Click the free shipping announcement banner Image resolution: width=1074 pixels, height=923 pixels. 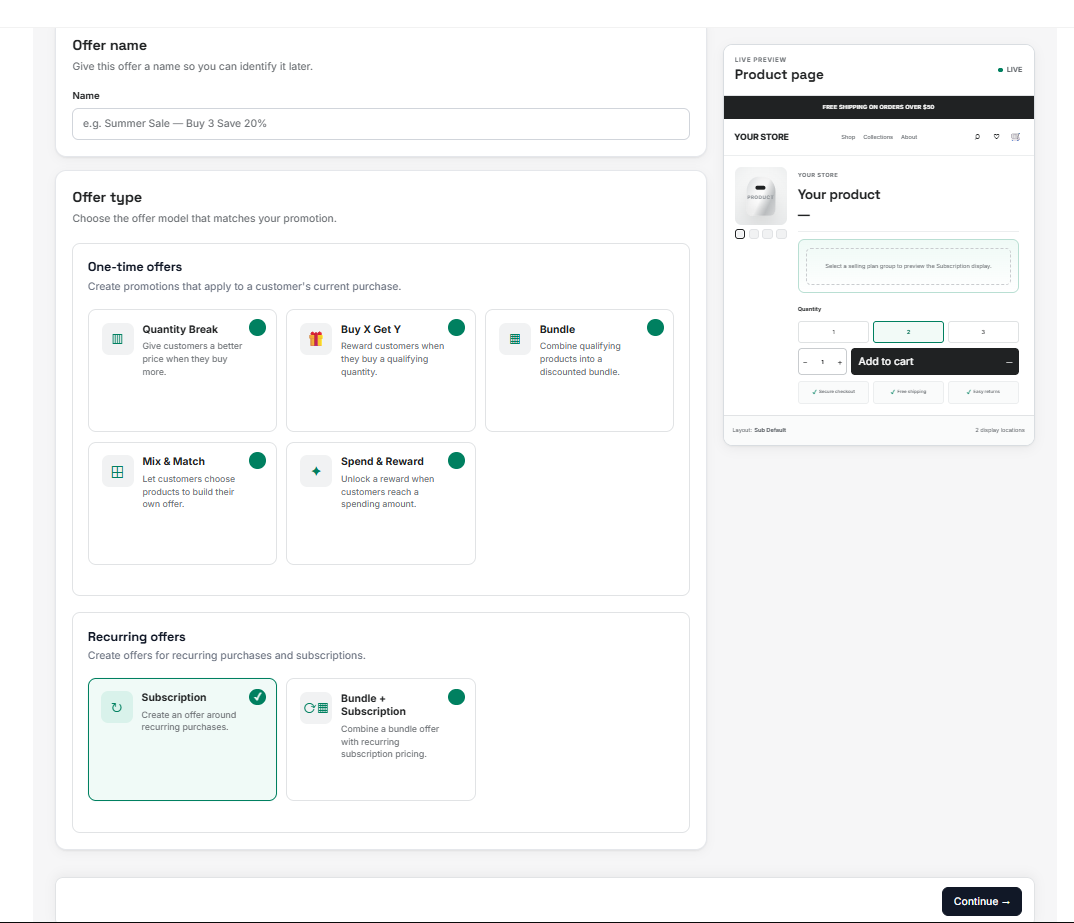(x=879, y=108)
